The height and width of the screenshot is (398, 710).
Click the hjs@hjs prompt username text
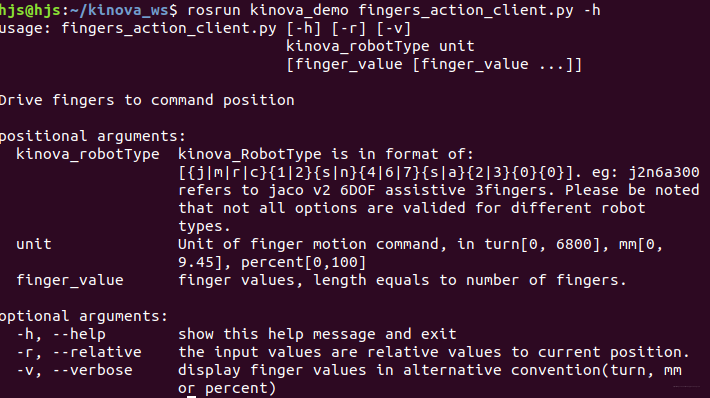(x=30, y=10)
